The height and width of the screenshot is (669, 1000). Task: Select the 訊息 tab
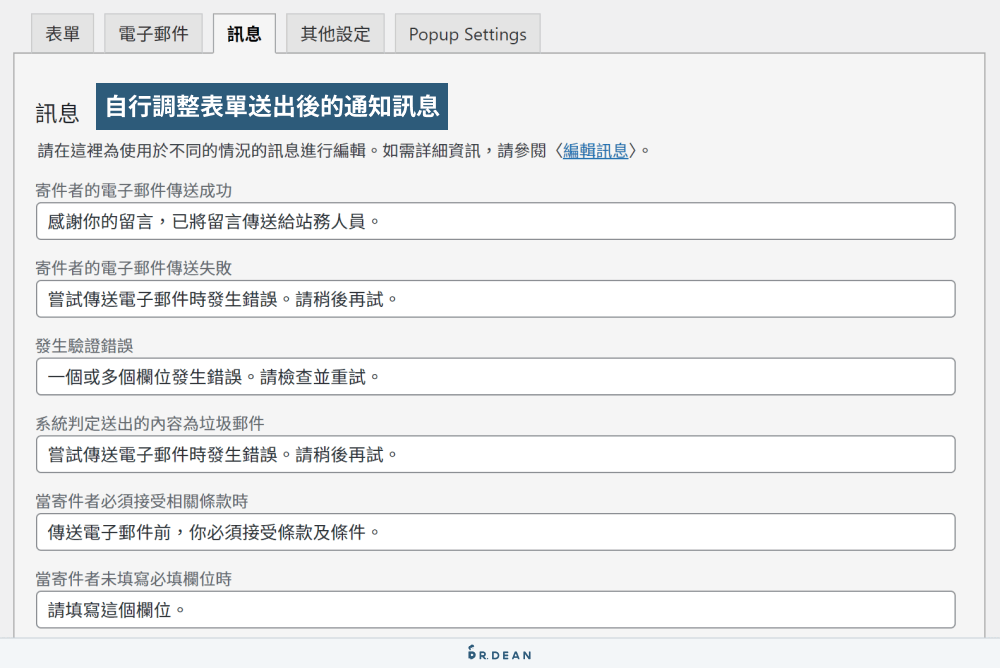pos(244,33)
